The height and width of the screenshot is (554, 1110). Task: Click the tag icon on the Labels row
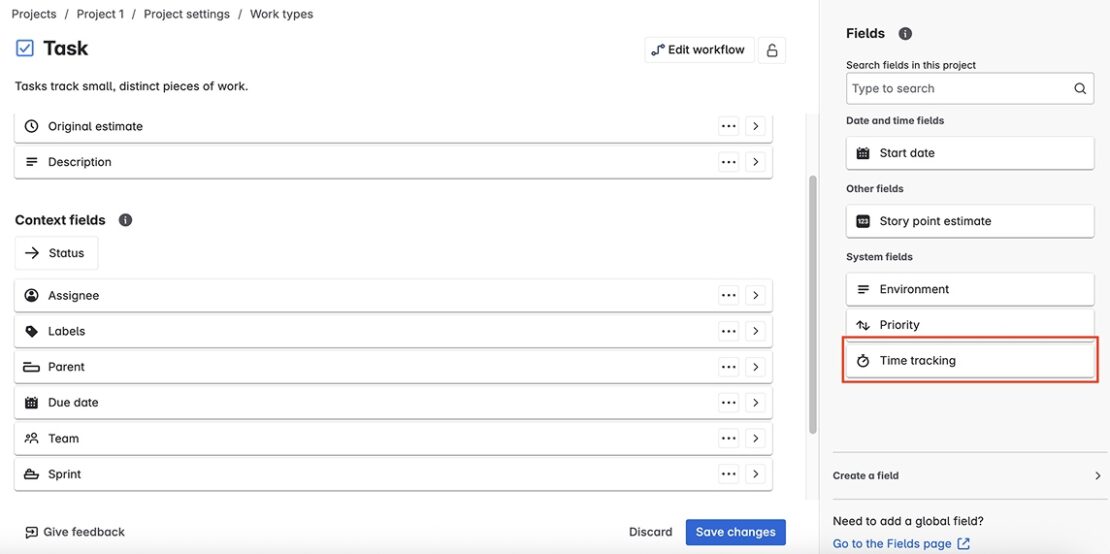coord(31,331)
